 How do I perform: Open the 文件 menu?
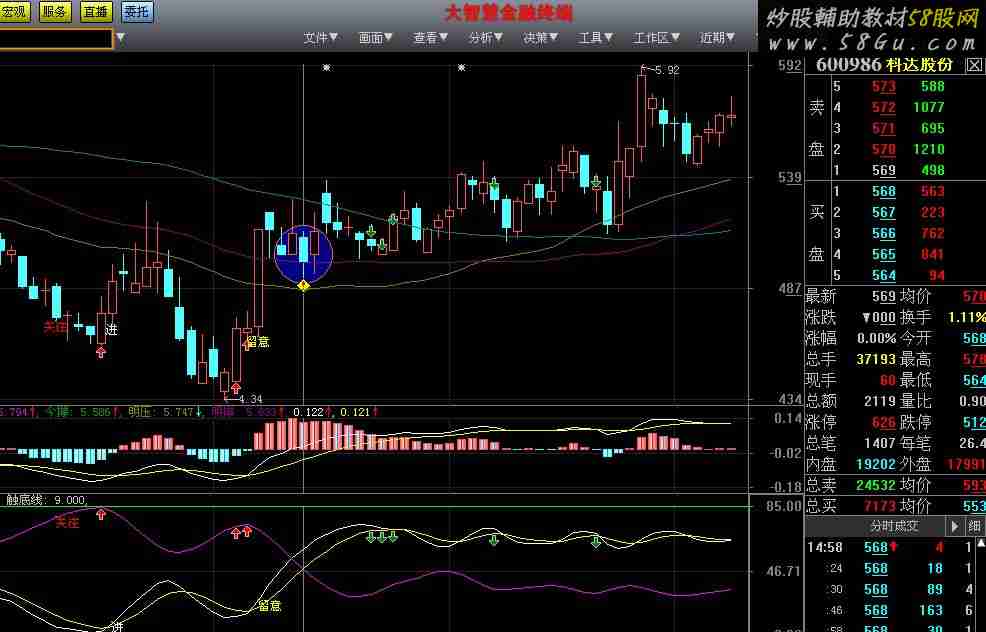point(321,38)
